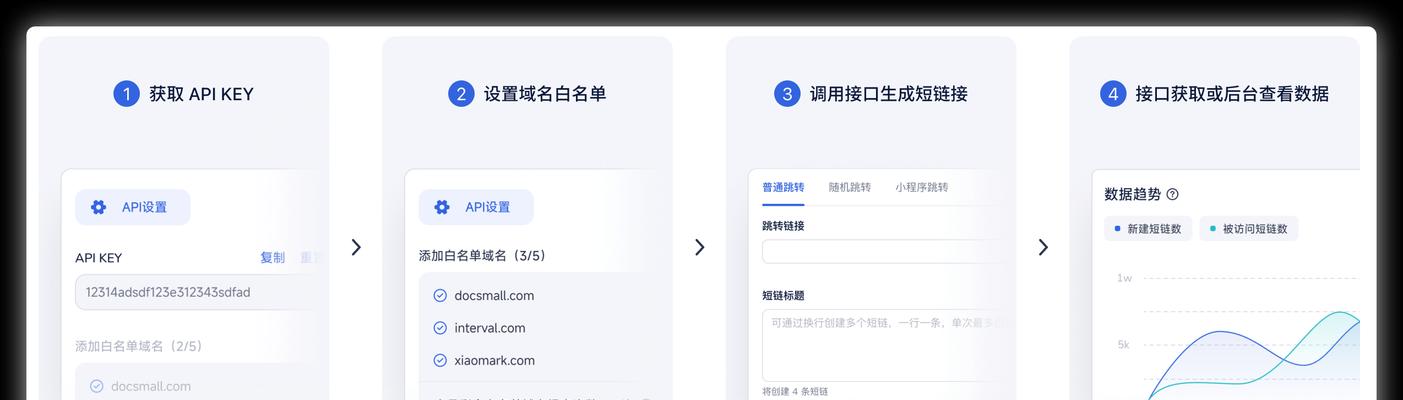Click the xiaomark.com domain entry
Viewport: 1403px width, 400px height.
coord(494,360)
